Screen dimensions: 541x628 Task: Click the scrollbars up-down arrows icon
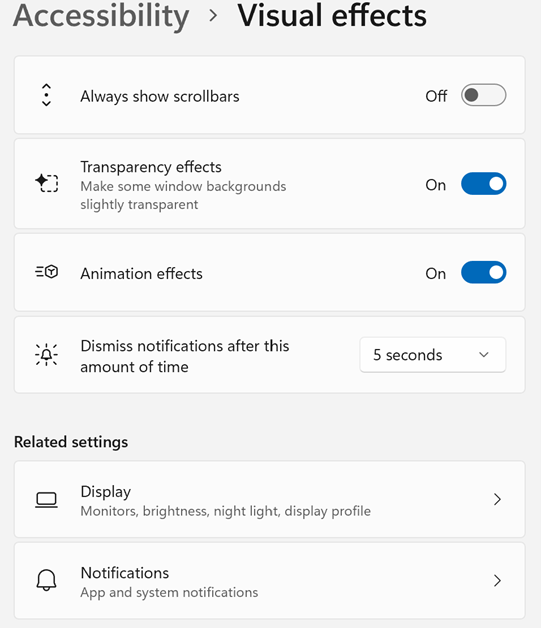tap(46, 95)
